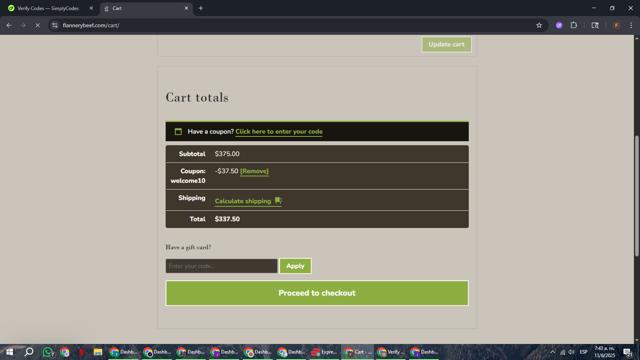Viewport: 640px width, 360px height.
Task: Show hidden system tray icons
Action: 552,352
